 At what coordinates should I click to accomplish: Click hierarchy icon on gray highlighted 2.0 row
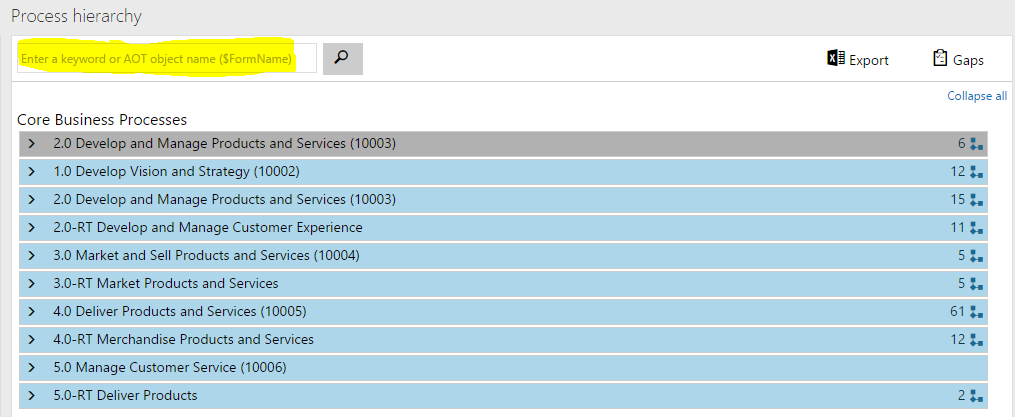pyautogui.click(x=976, y=144)
